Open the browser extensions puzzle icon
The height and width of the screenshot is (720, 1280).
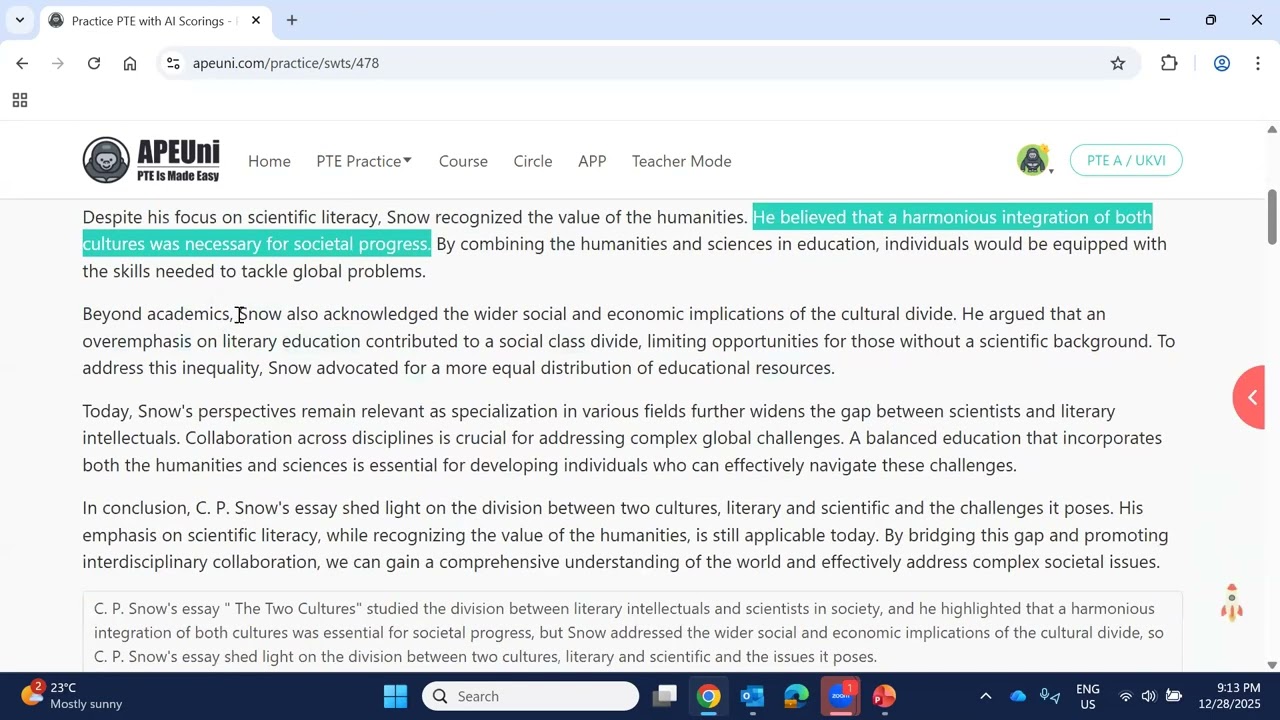(1169, 63)
